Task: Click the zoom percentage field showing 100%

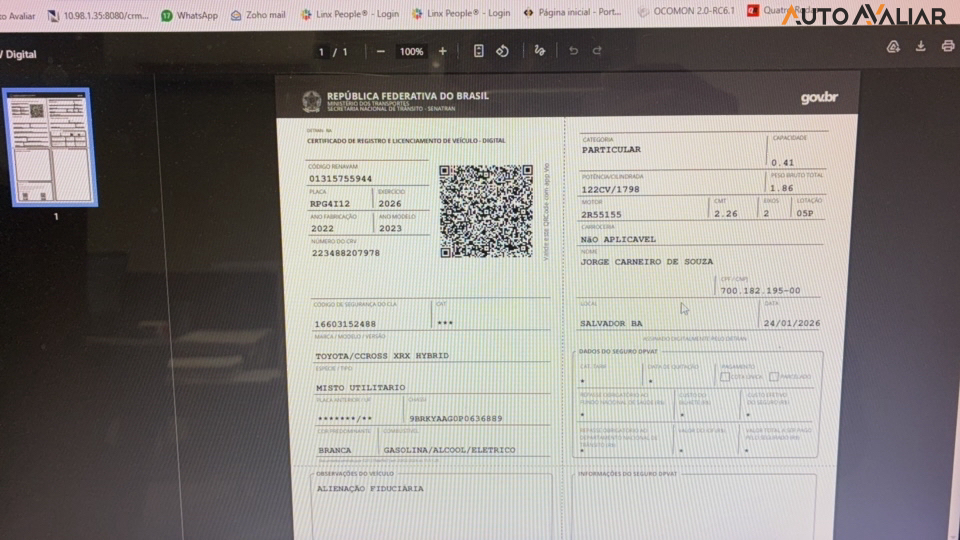Action: (411, 51)
